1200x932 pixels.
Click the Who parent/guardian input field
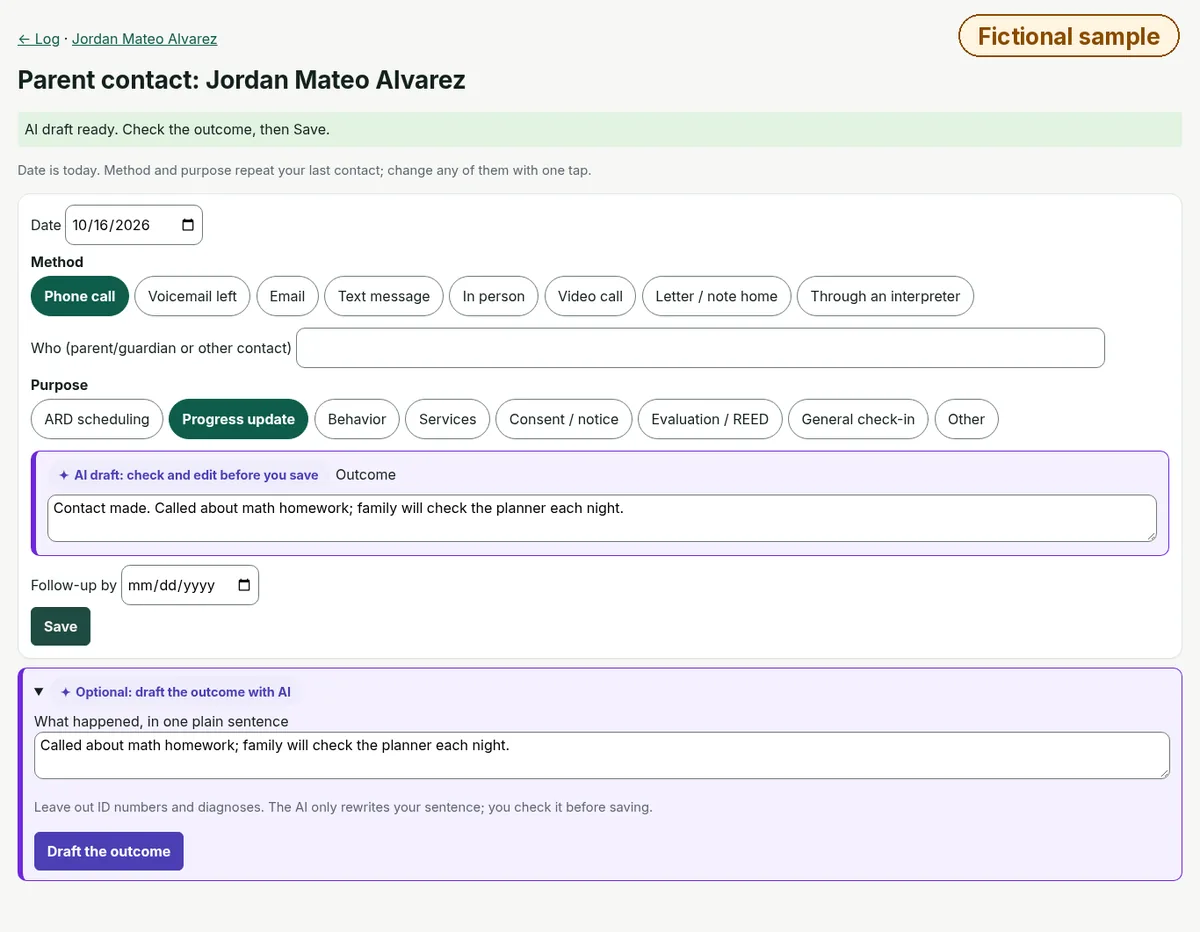(x=700, y=348)
